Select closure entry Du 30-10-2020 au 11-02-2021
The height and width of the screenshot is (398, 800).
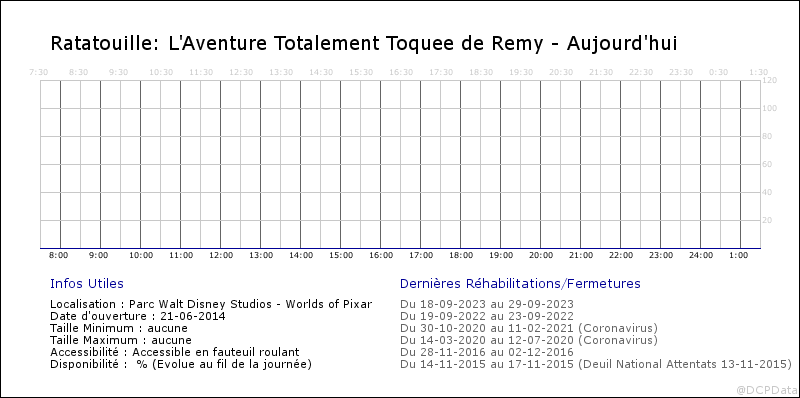pyautogui.click(x=529, y=328)
